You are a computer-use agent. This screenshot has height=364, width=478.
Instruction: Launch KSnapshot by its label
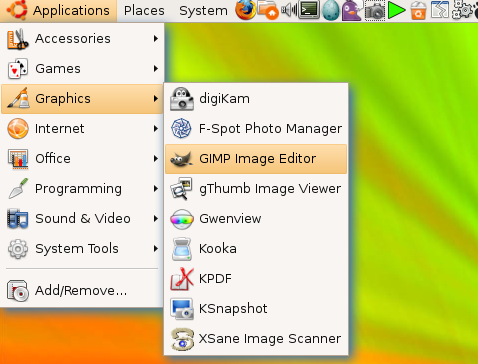[x=233, y=309]
